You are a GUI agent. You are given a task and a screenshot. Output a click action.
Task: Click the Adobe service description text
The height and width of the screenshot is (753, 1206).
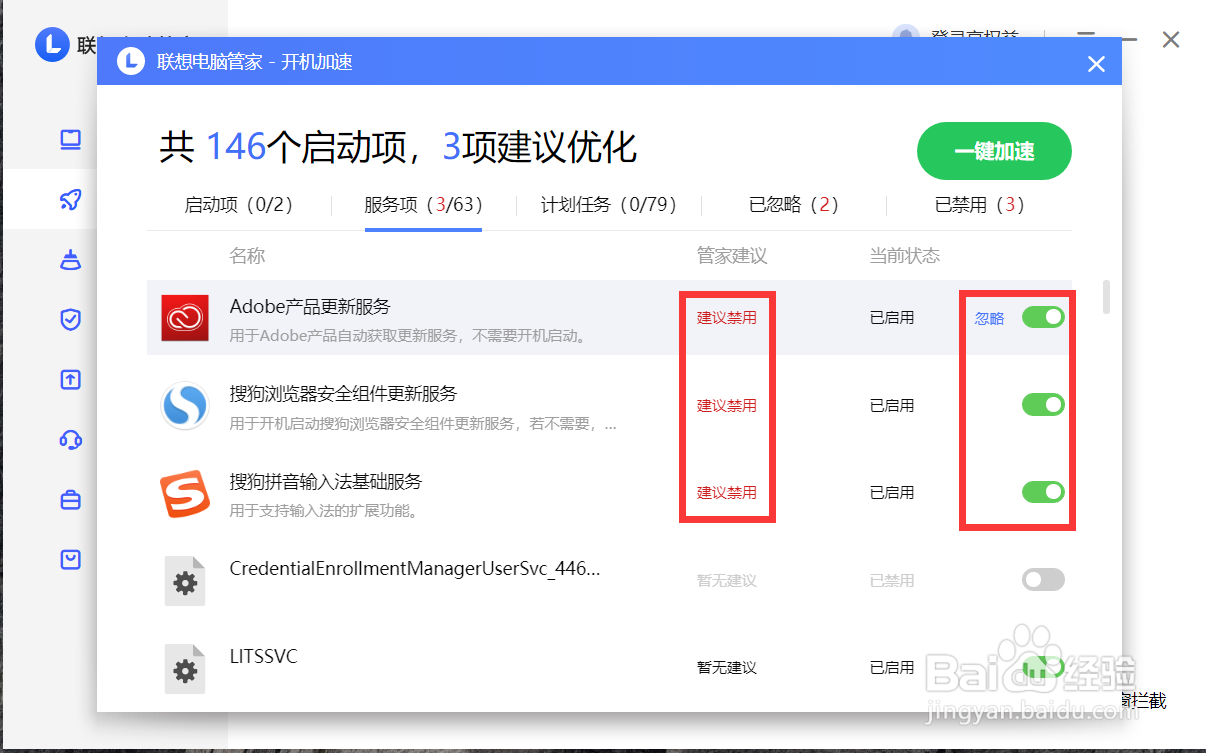coord(408,336)
